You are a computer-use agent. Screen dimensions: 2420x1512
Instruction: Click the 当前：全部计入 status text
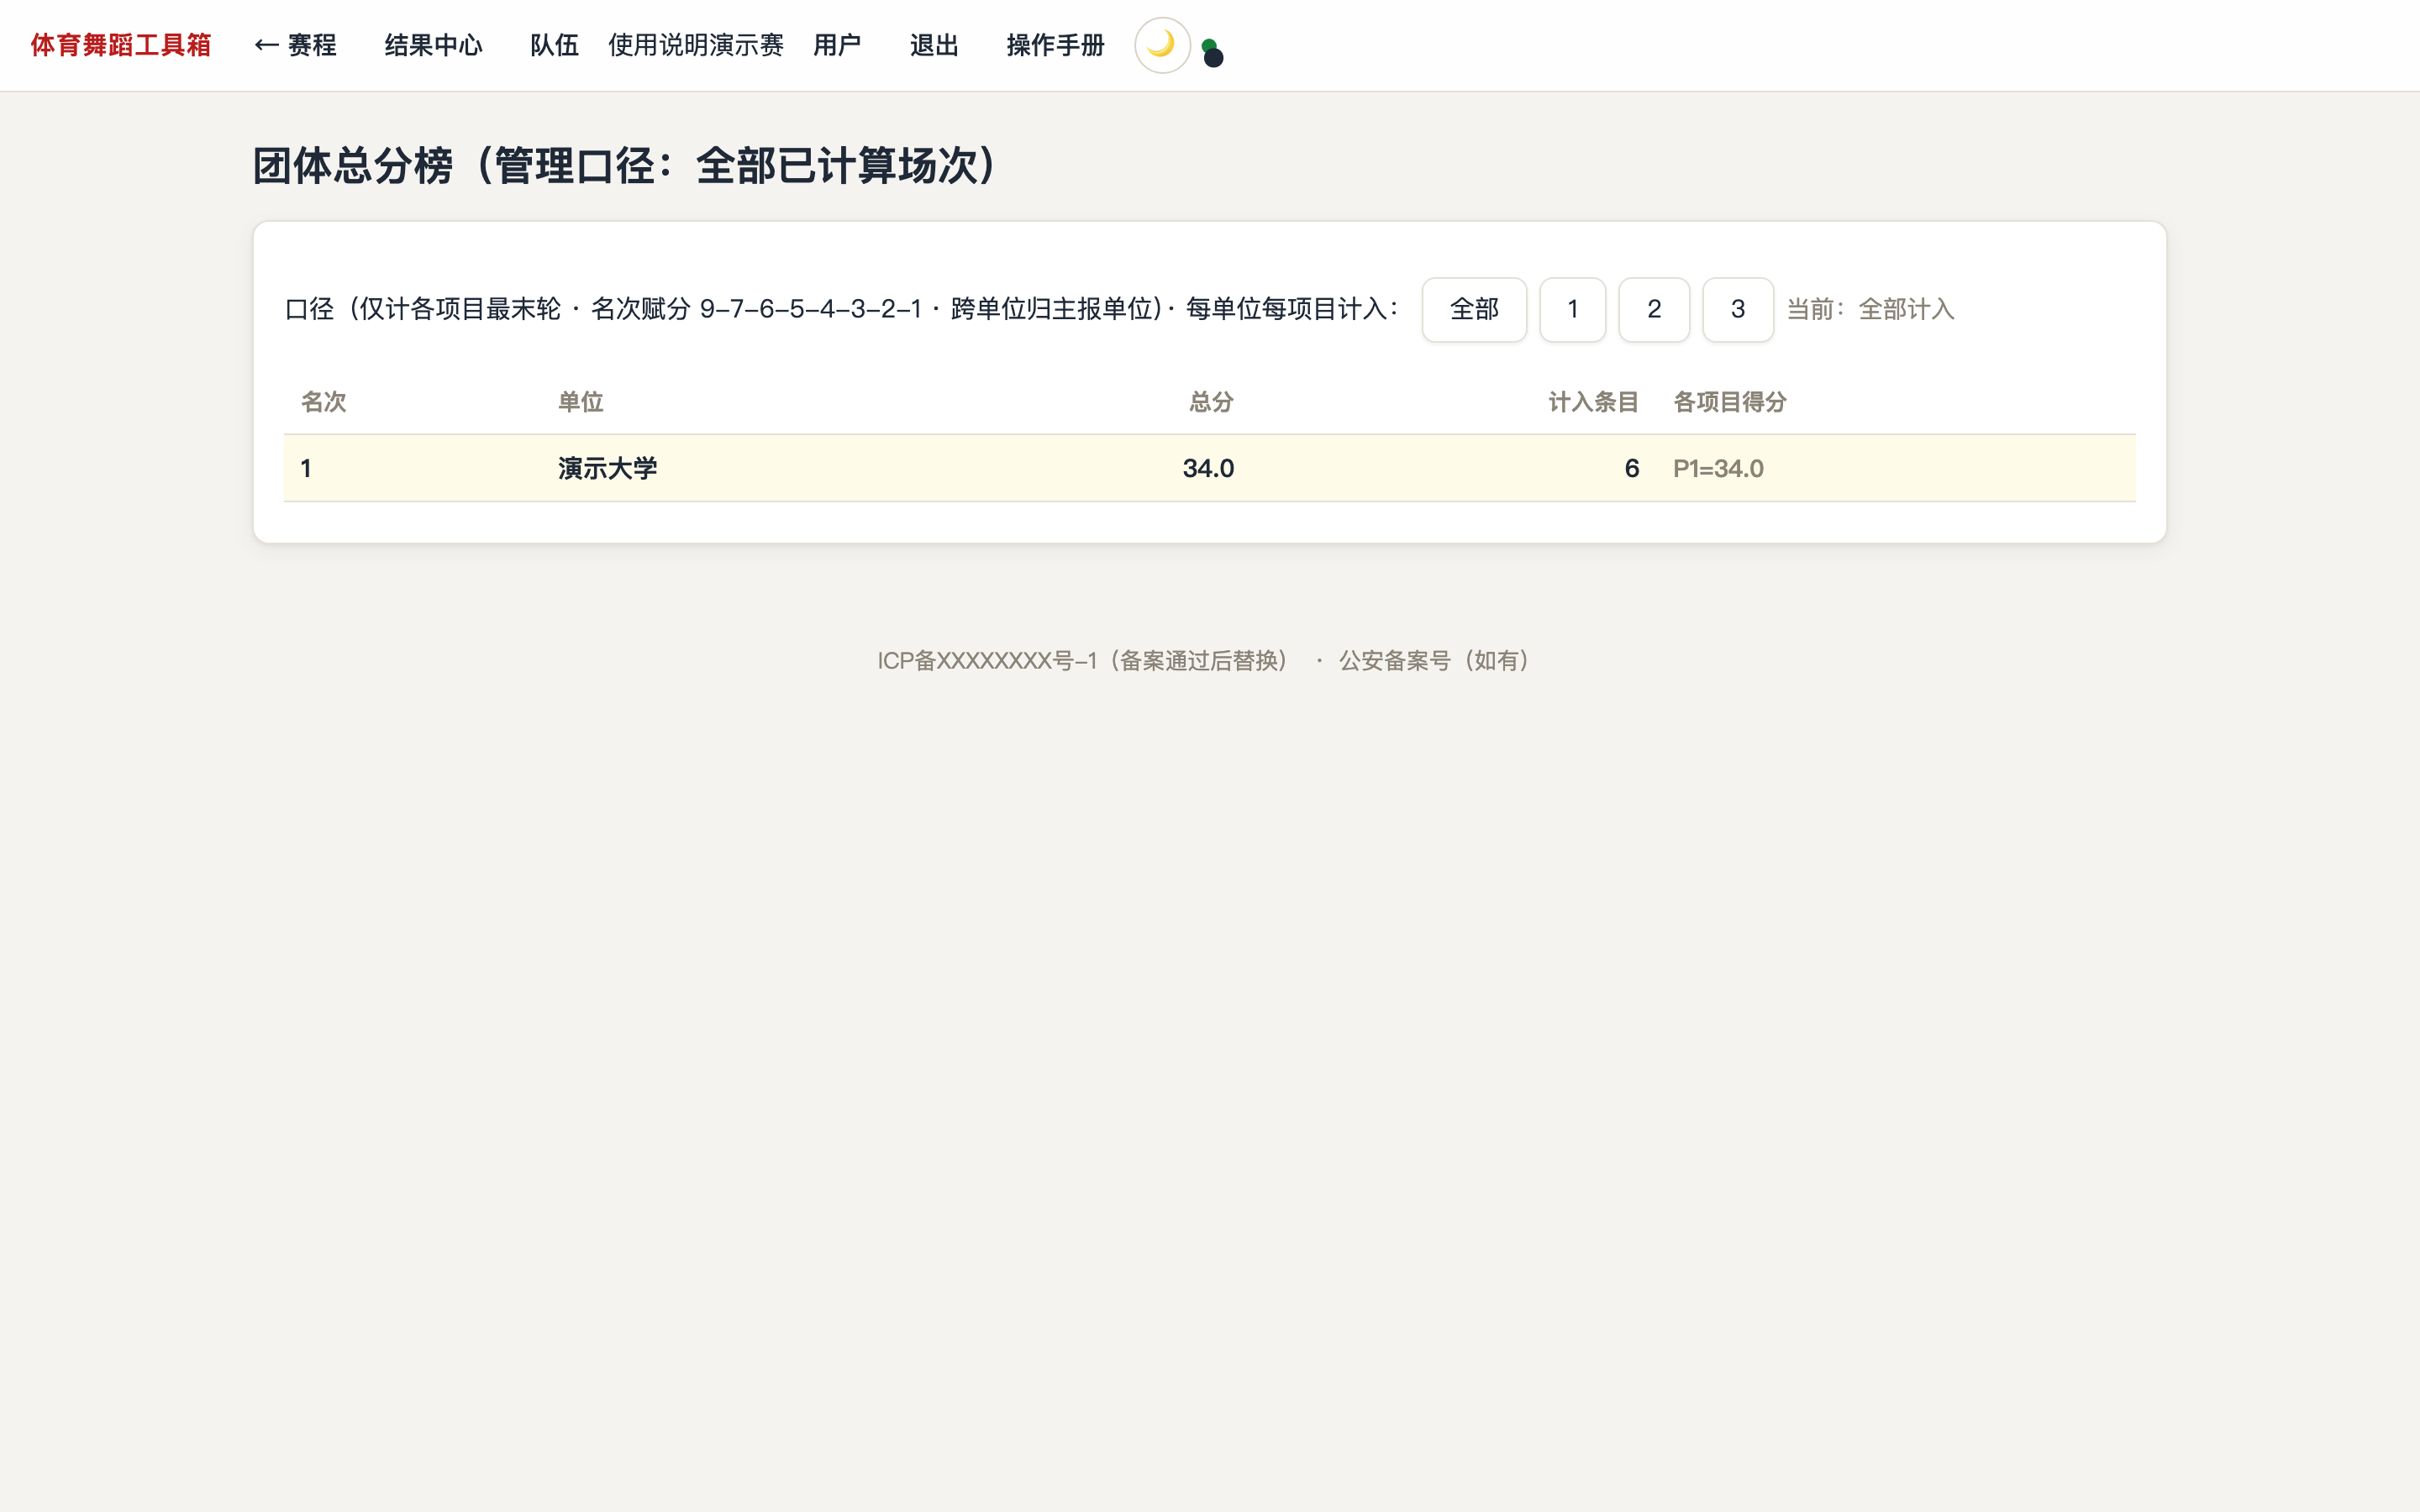coord(1870,309)
